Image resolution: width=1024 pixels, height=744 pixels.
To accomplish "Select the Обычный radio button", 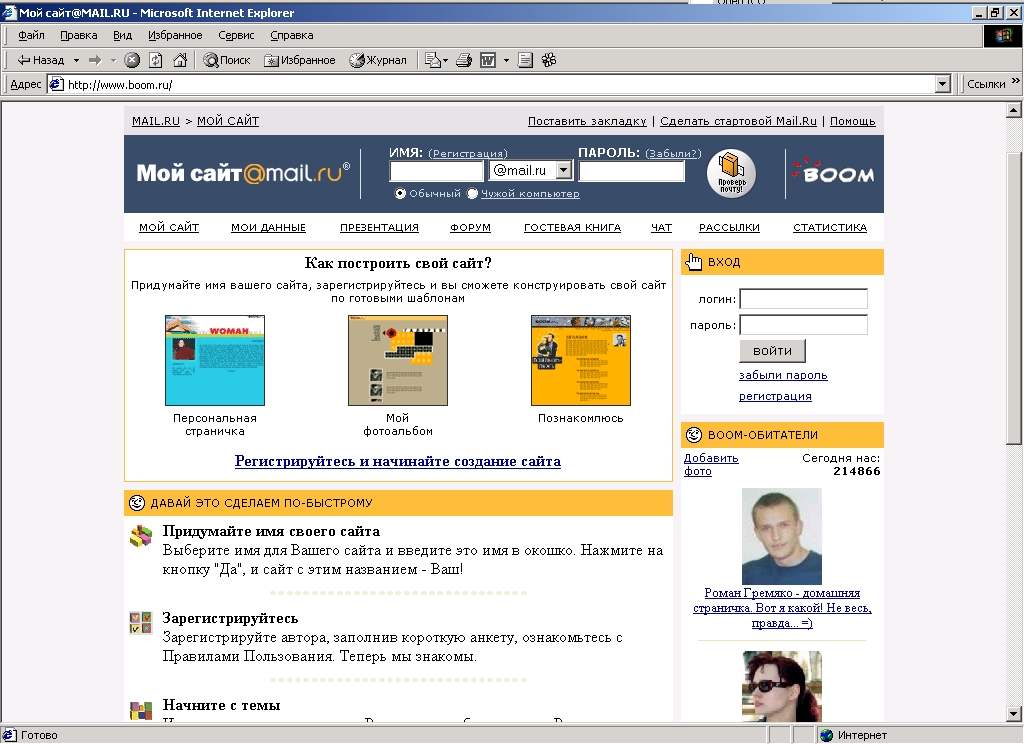I will point(400,193).
